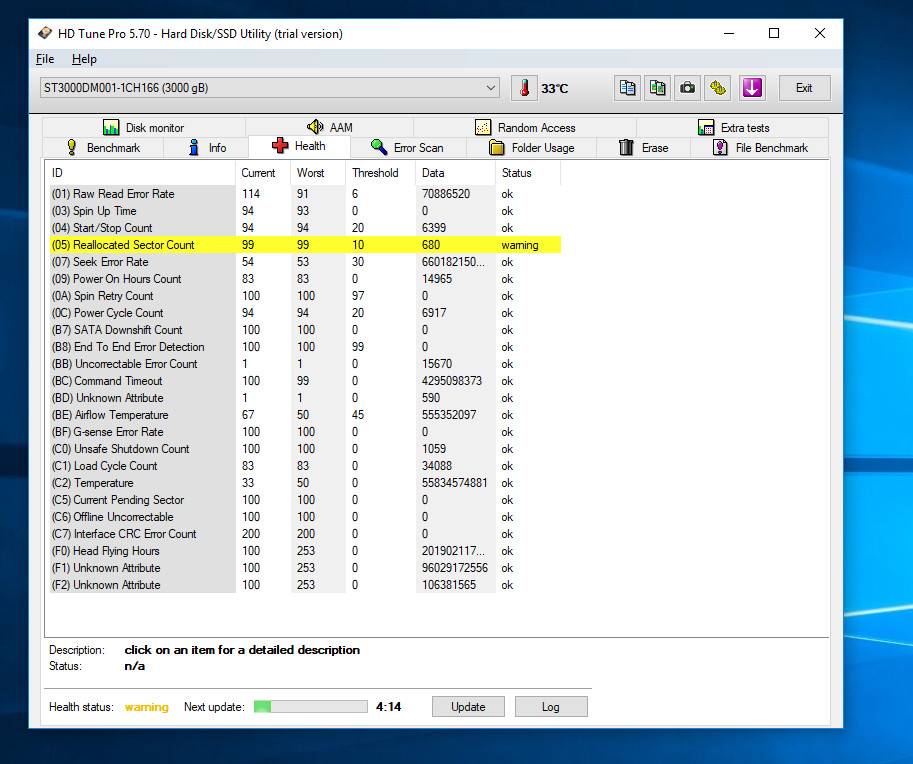913x764 pixels.
Task: Select the Reallocated Sector Count row
Action: pos(134,245)
